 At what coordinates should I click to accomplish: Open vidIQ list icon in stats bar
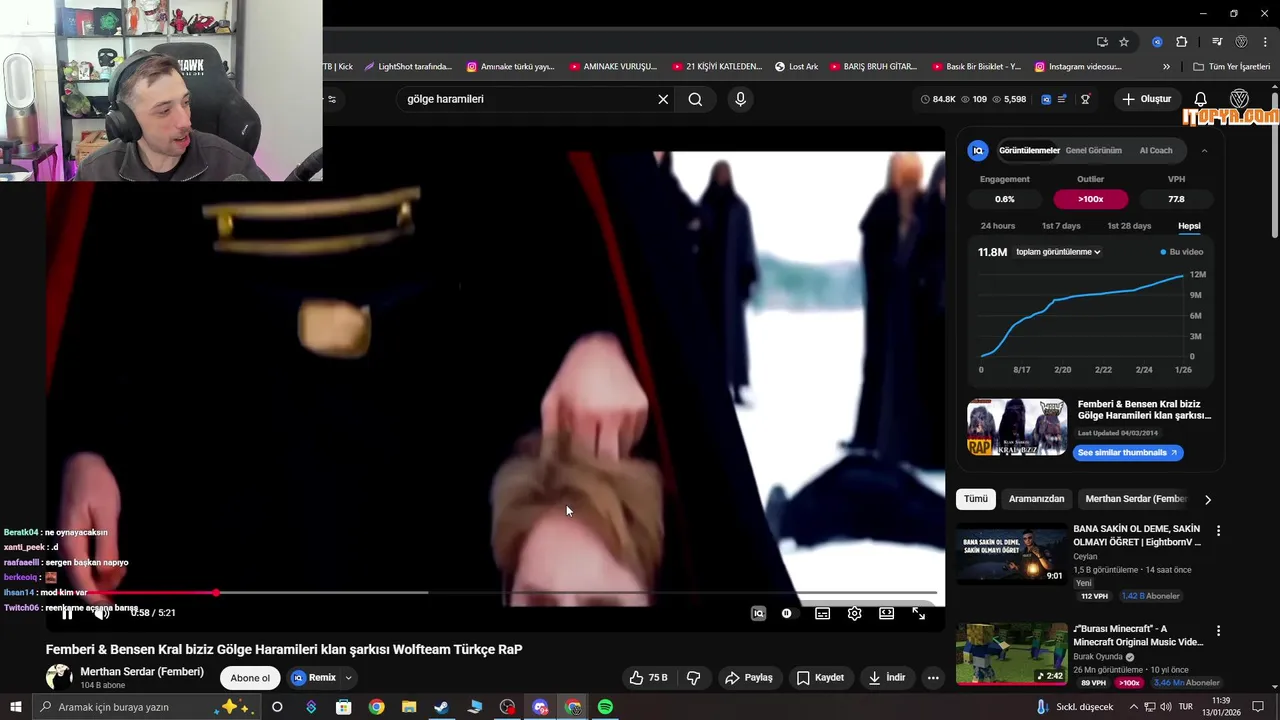1062,99
